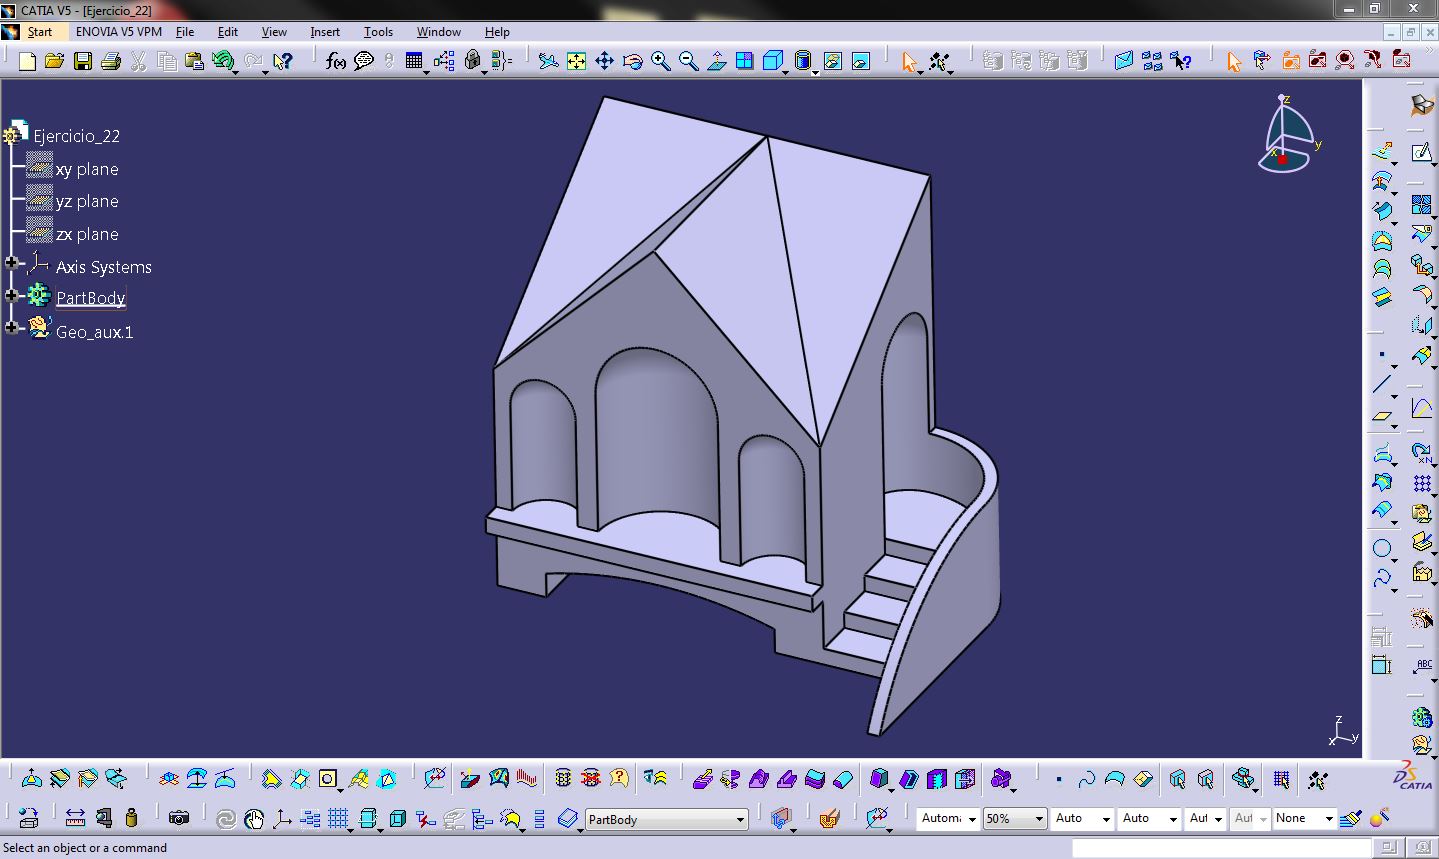Viewport: 1439px width, 859px height.
Task: Toggle Swap visible space icon
Action: pyautogui.click(x=860, y=62)
